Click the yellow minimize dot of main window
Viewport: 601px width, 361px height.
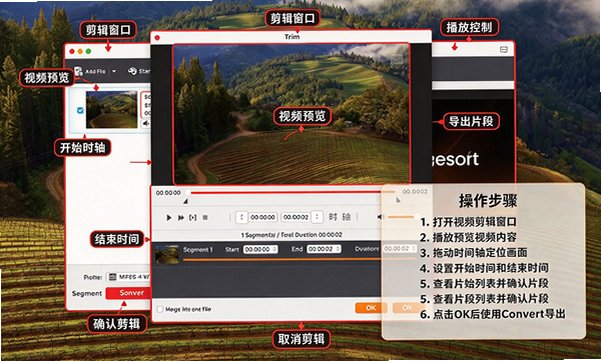click(80, 51)
